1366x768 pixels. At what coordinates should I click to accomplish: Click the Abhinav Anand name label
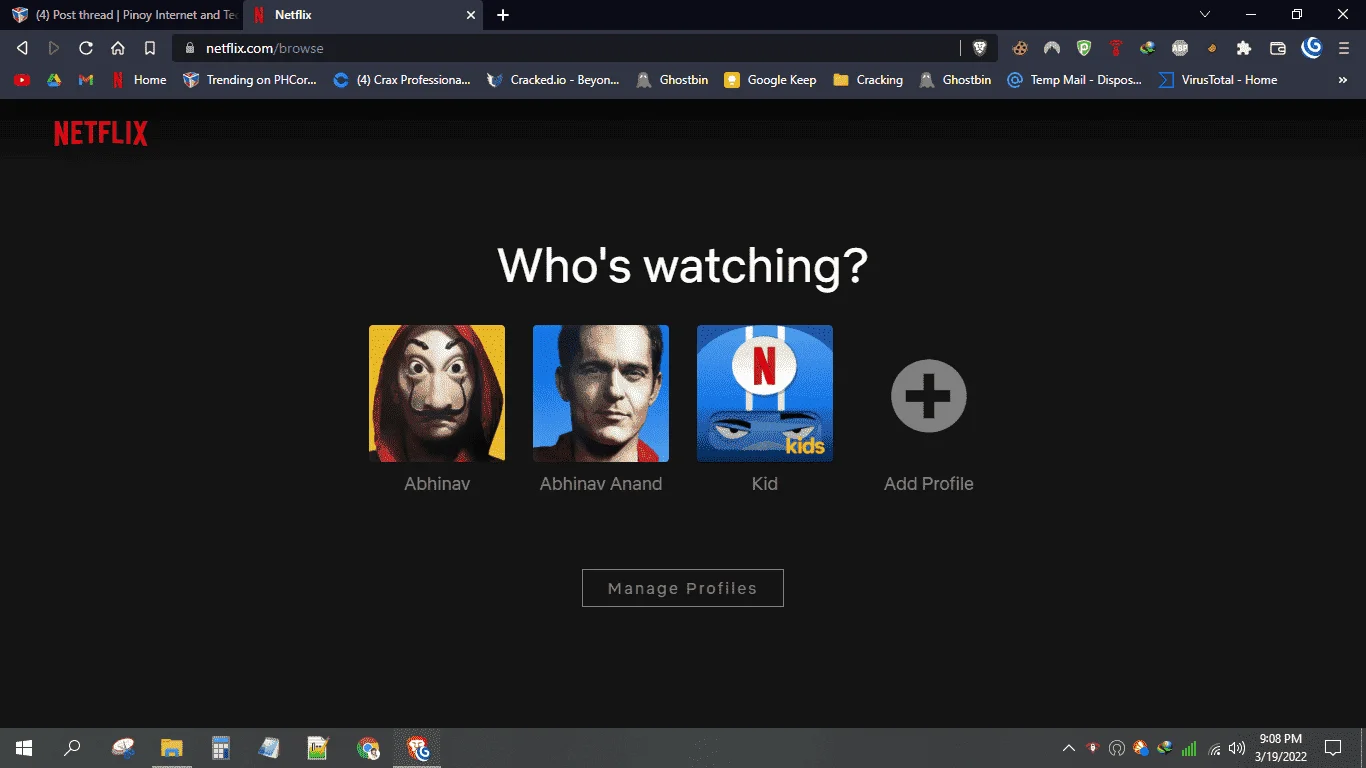[601, 484]
